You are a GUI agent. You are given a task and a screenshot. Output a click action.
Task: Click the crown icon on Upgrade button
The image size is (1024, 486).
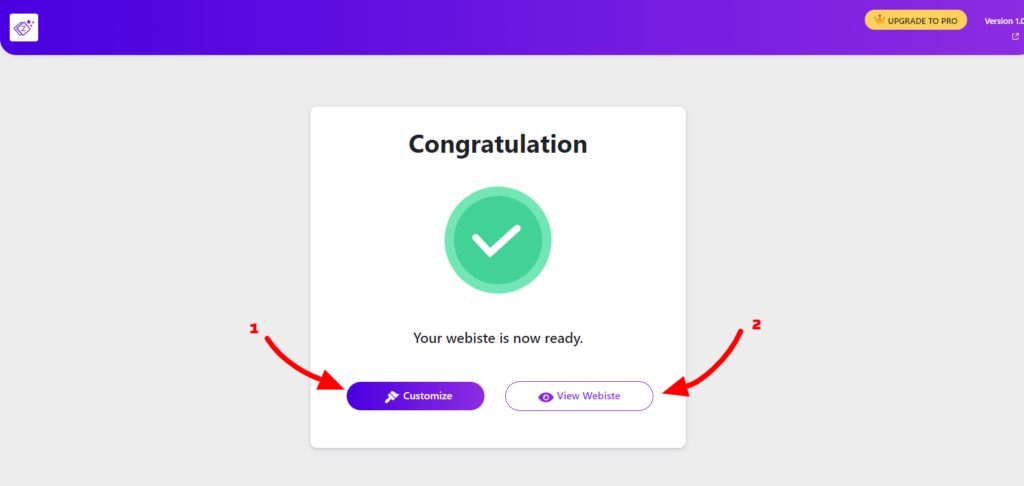pos(880,20)
